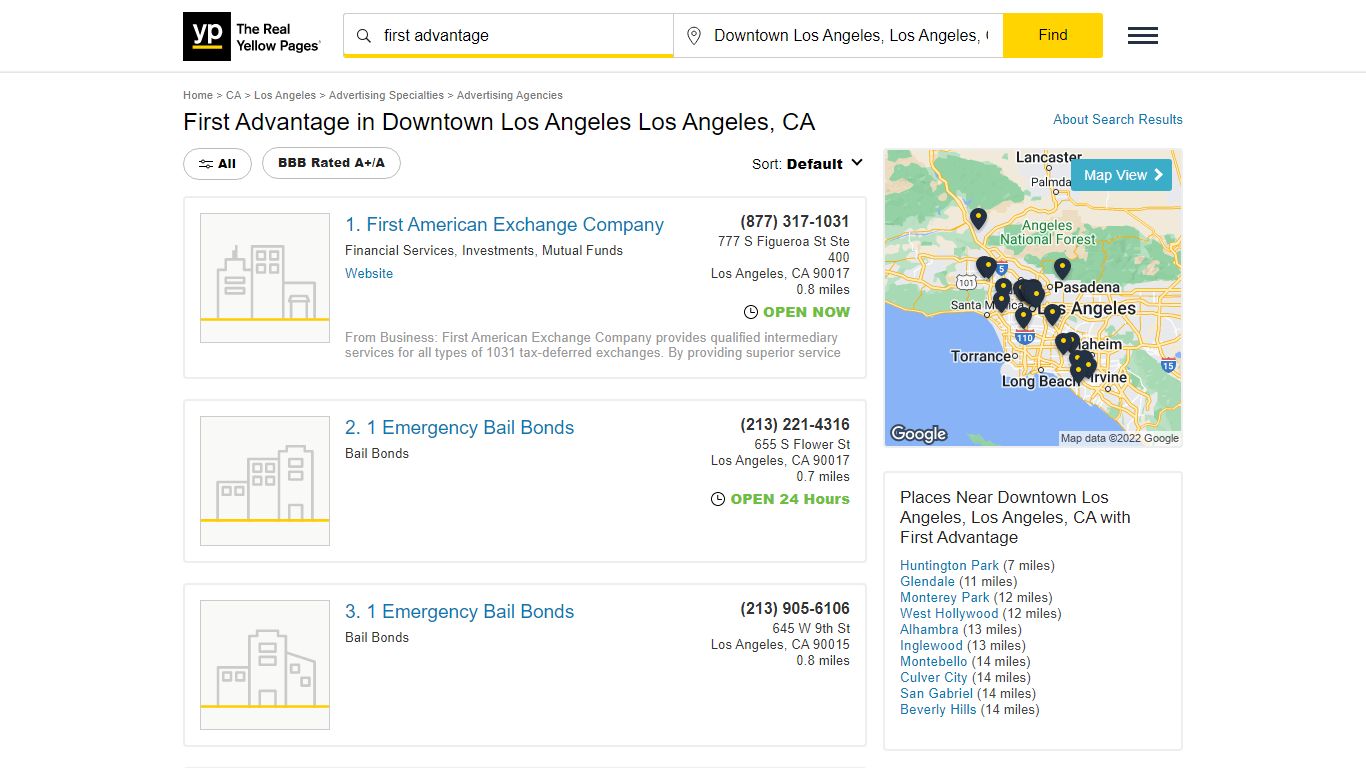This screenshot has height=768, width=1366.
Task: Click phone number (213) 221-4316
Action: click(x=795, y=425)
